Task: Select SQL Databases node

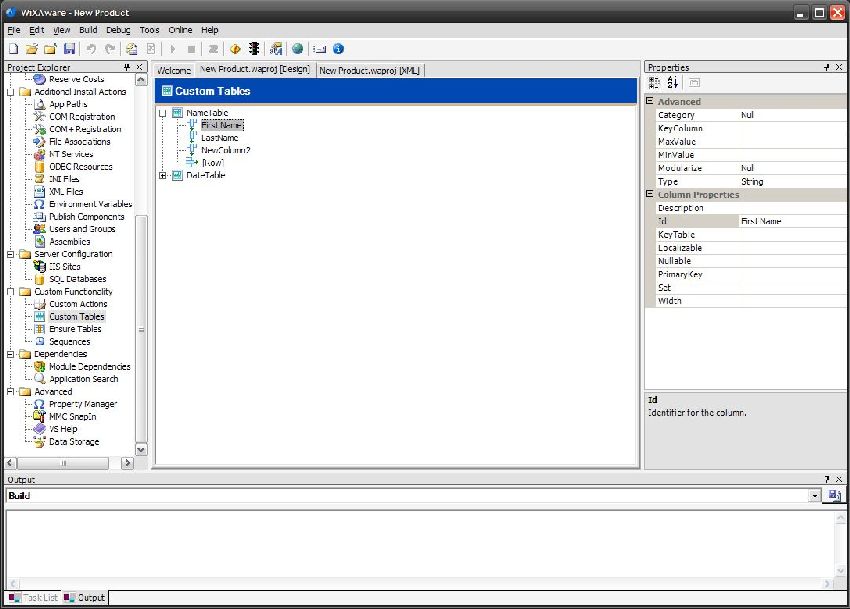Action: tap(78, 279)
